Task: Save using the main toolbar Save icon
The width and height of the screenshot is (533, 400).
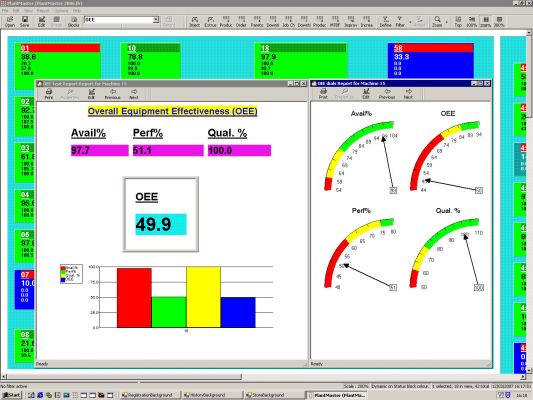Action: point(24,21)
